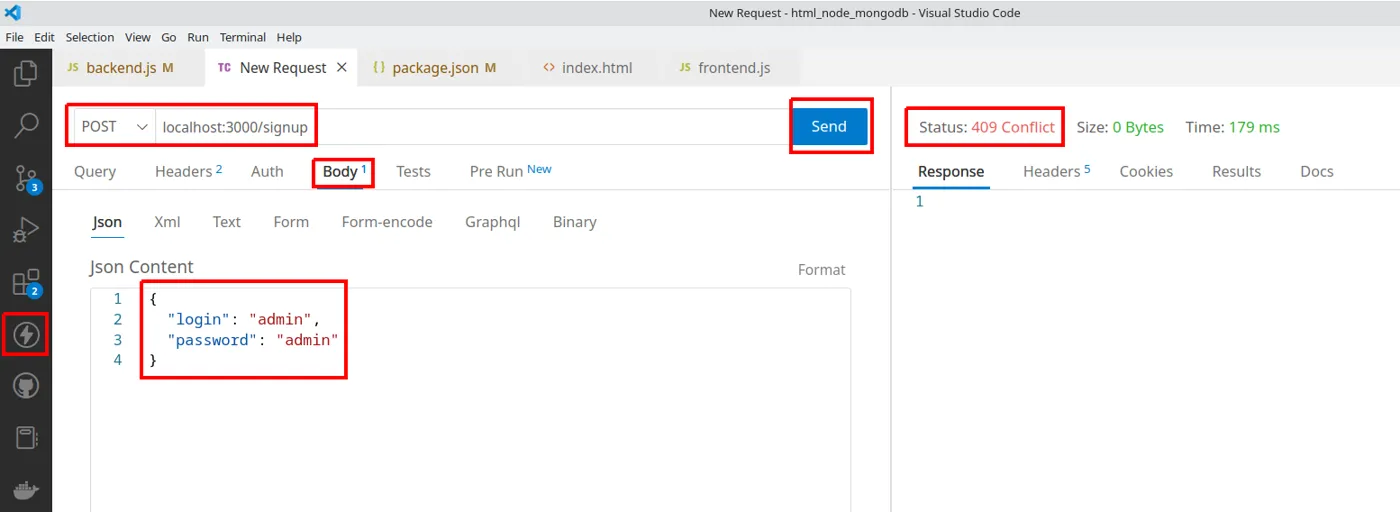Open the Docker view in activity bar
Viewport: 1400px width, 512px height.
click(26, 490)
